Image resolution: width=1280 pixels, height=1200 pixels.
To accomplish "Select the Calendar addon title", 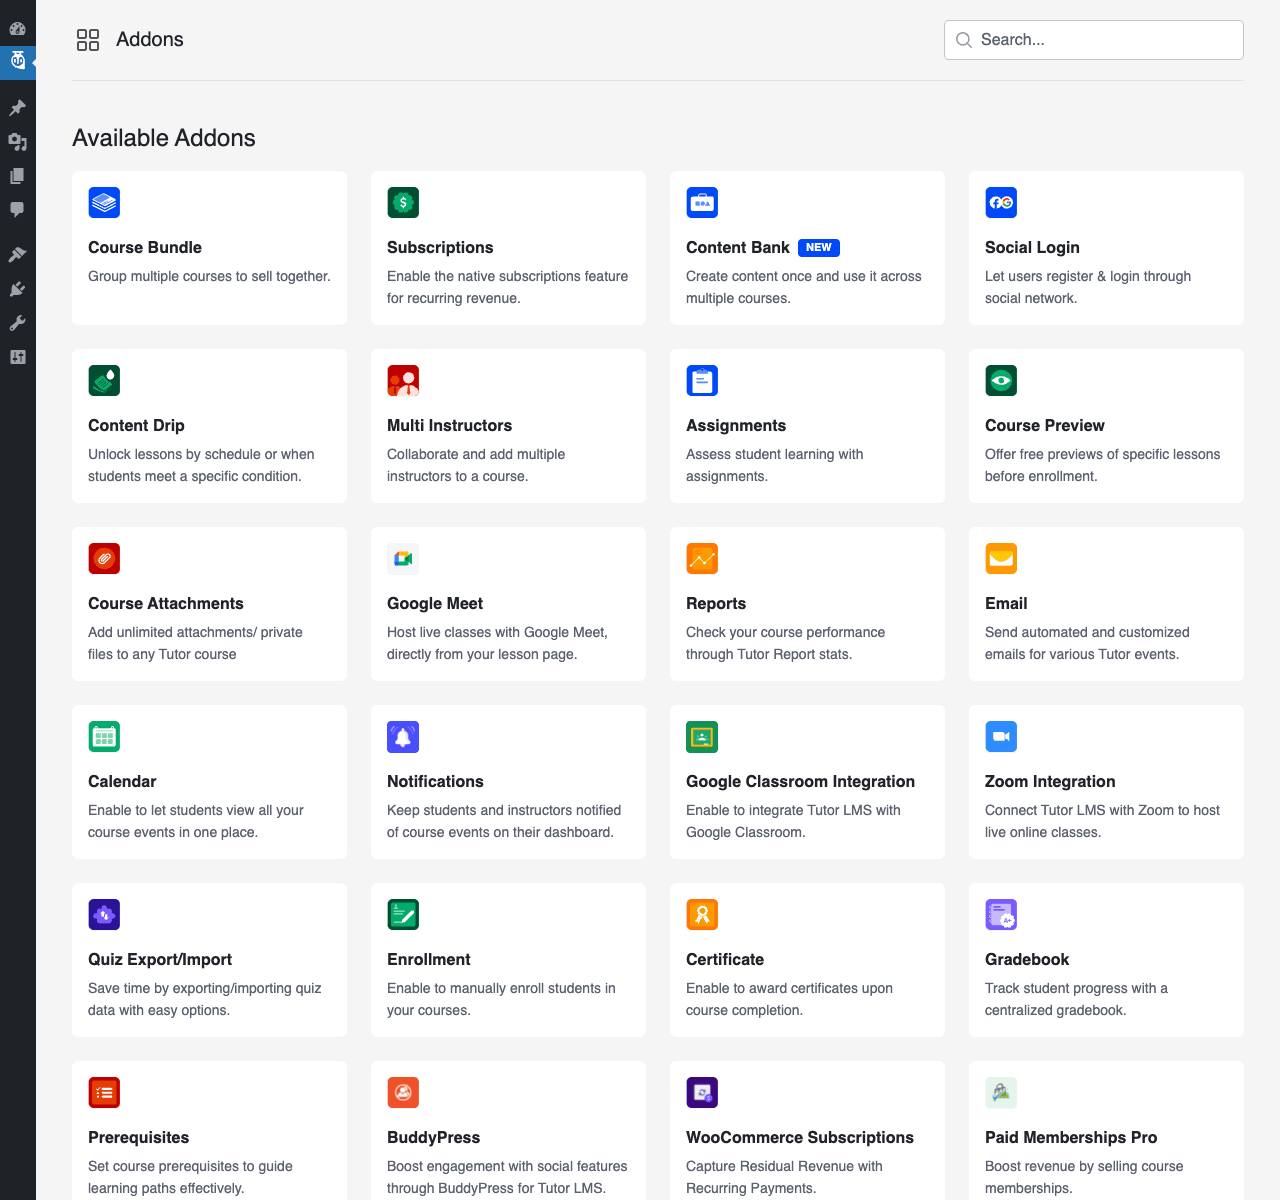I will point(122,781).
